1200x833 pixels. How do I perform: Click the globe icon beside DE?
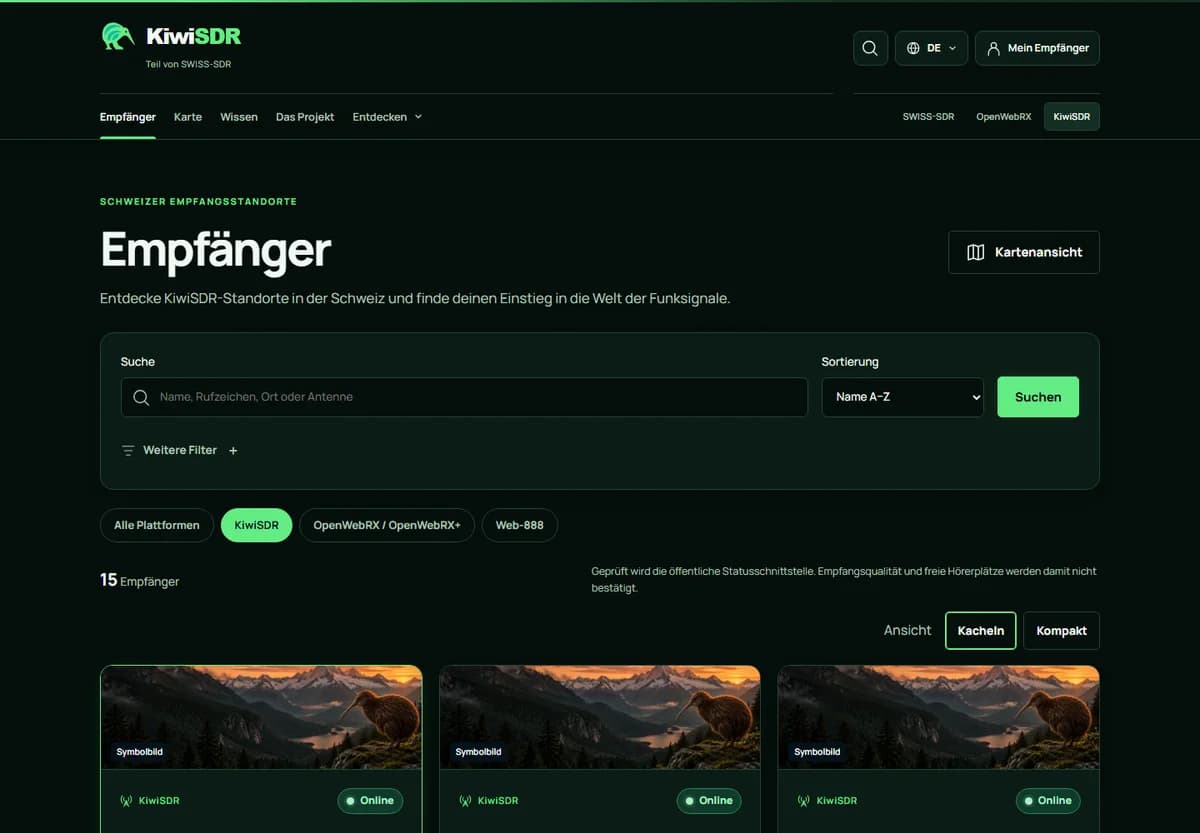point(913,48)
